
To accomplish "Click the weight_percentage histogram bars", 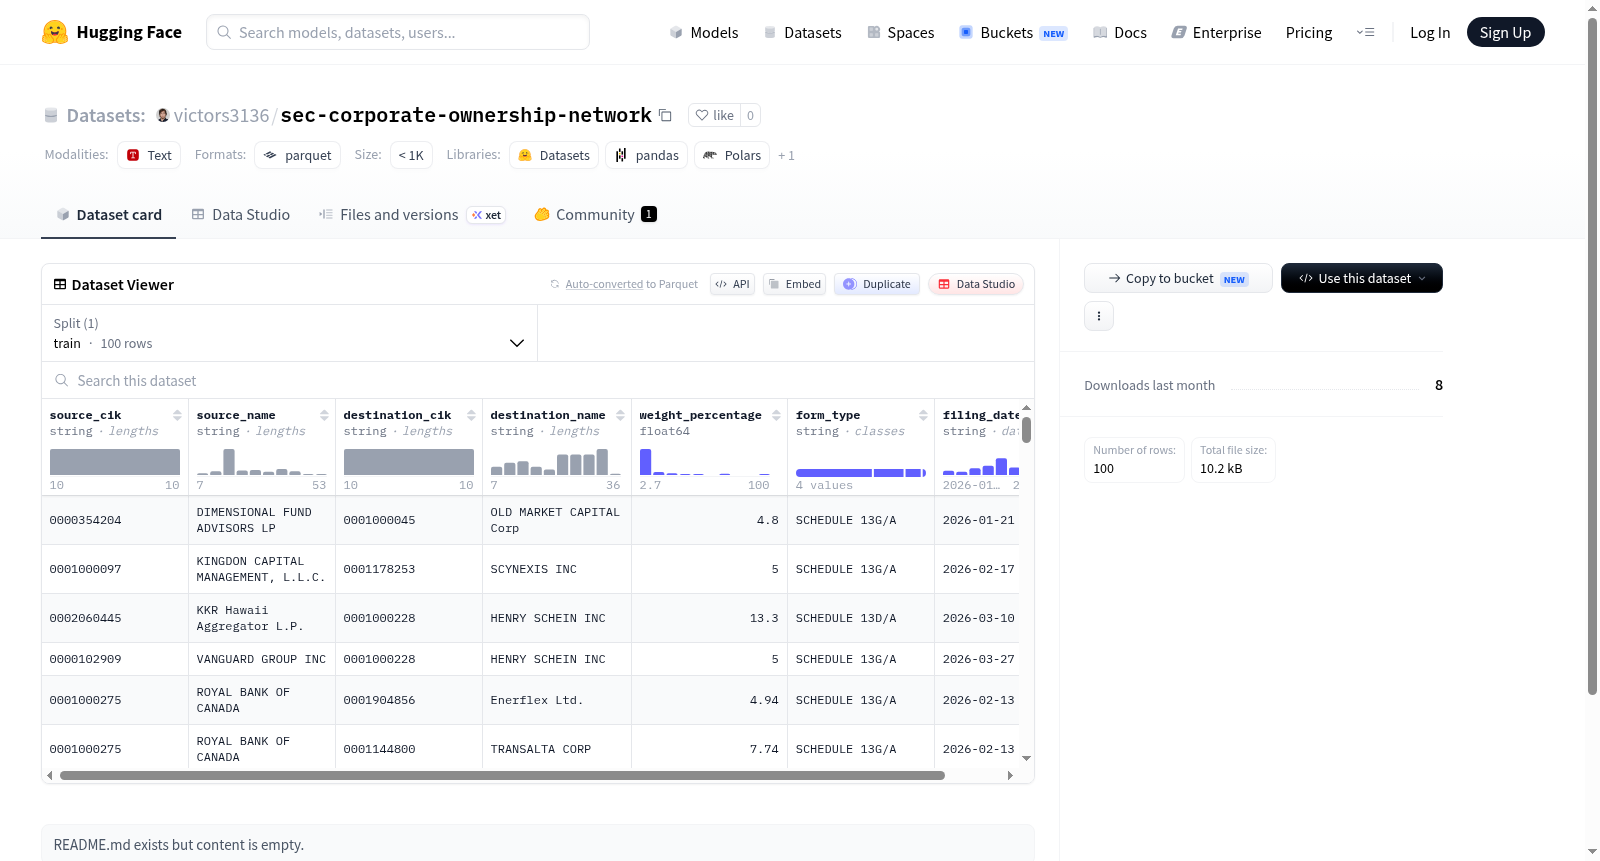I will 705,461.
